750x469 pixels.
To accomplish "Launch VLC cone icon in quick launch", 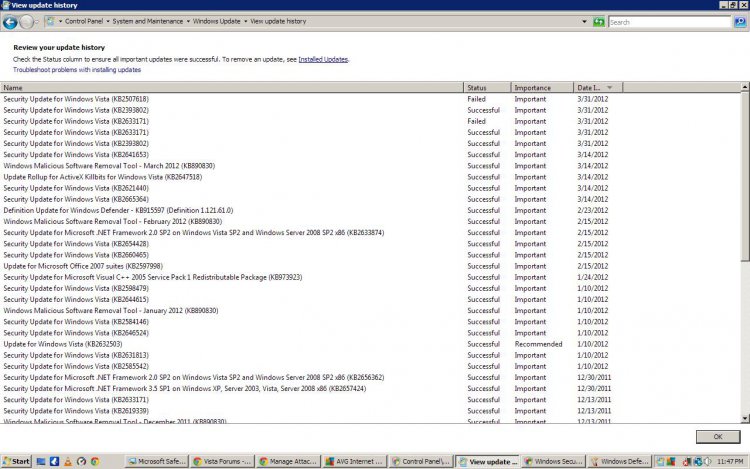I will 68,461.
